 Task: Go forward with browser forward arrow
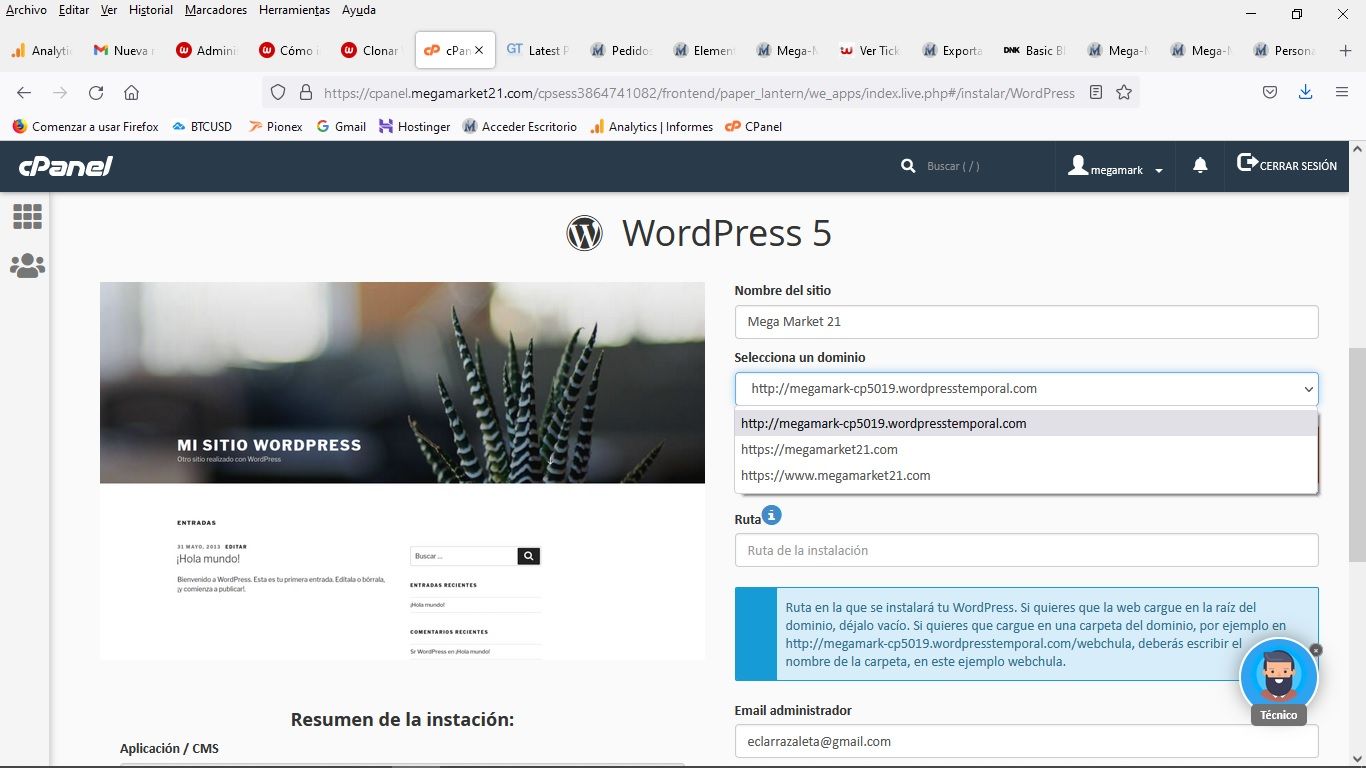point(60,92)
